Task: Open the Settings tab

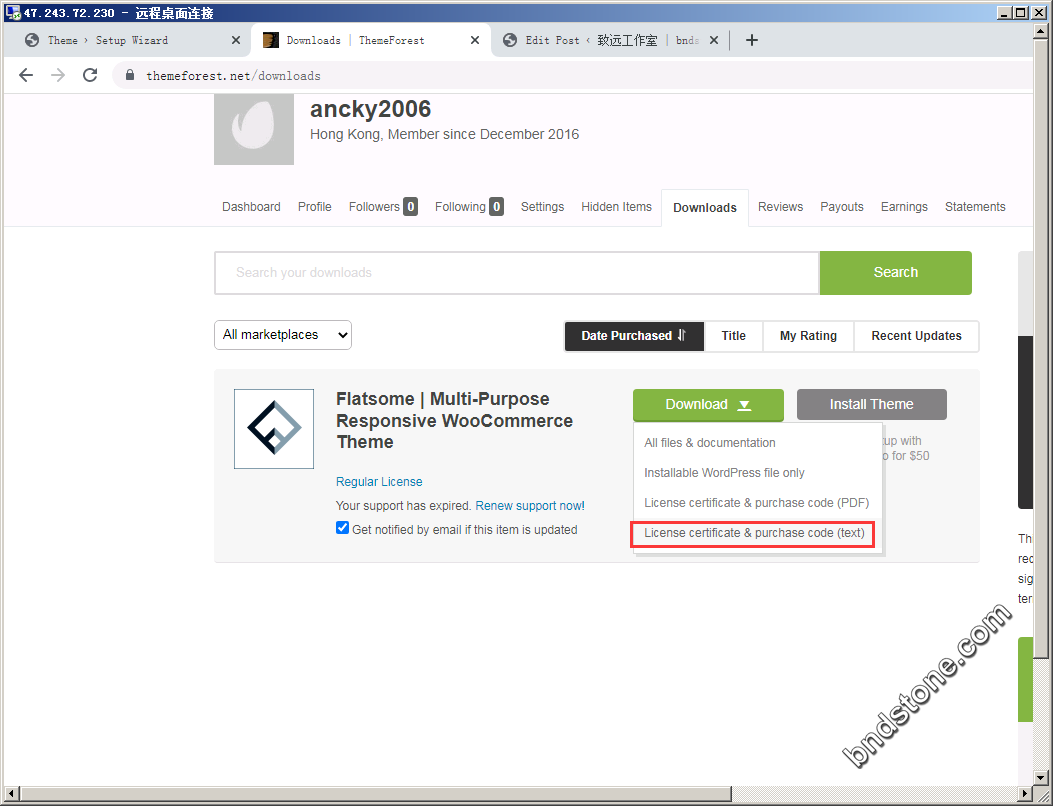Action: (543, 207)
